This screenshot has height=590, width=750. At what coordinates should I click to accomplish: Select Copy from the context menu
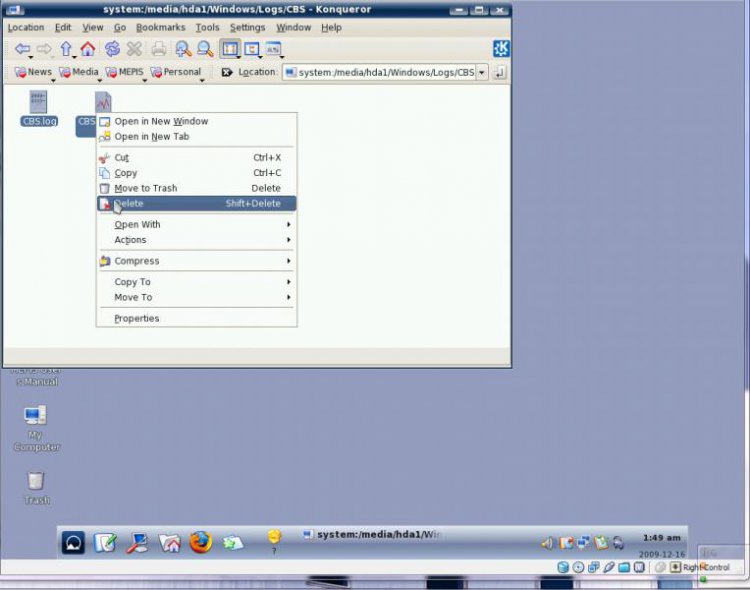(x=197, y=173)
